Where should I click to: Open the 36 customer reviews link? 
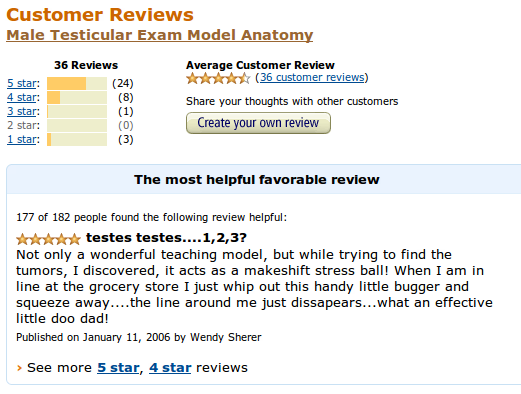312,77
